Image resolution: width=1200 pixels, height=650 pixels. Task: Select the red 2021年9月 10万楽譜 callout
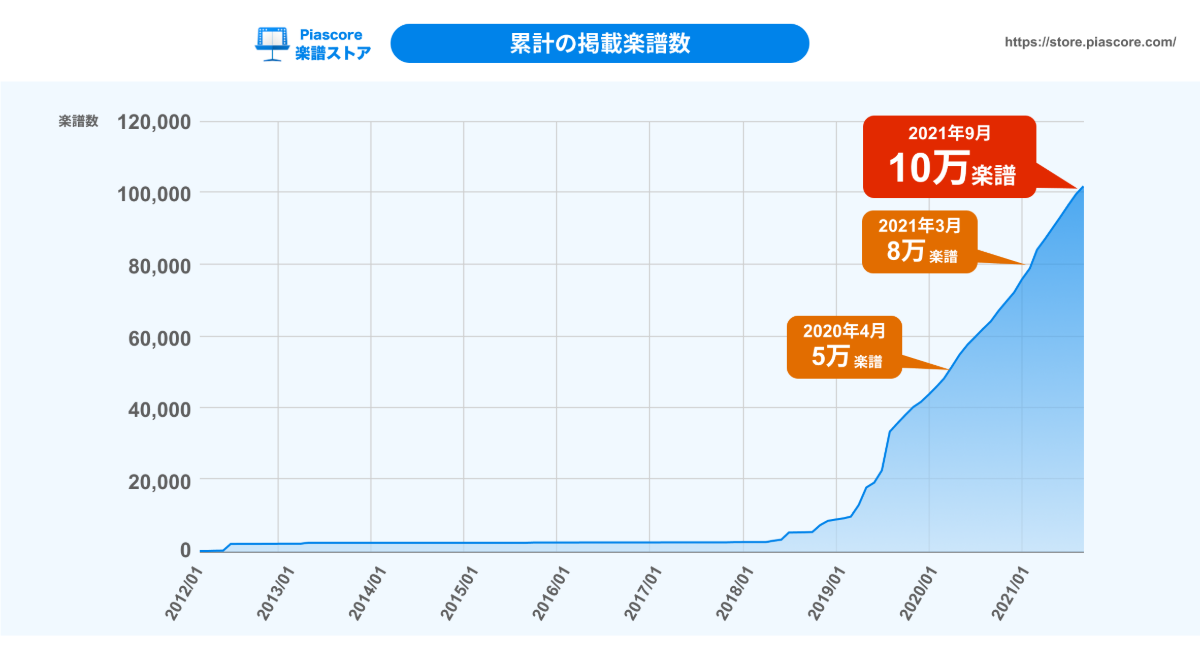click(x=949, y=157)
